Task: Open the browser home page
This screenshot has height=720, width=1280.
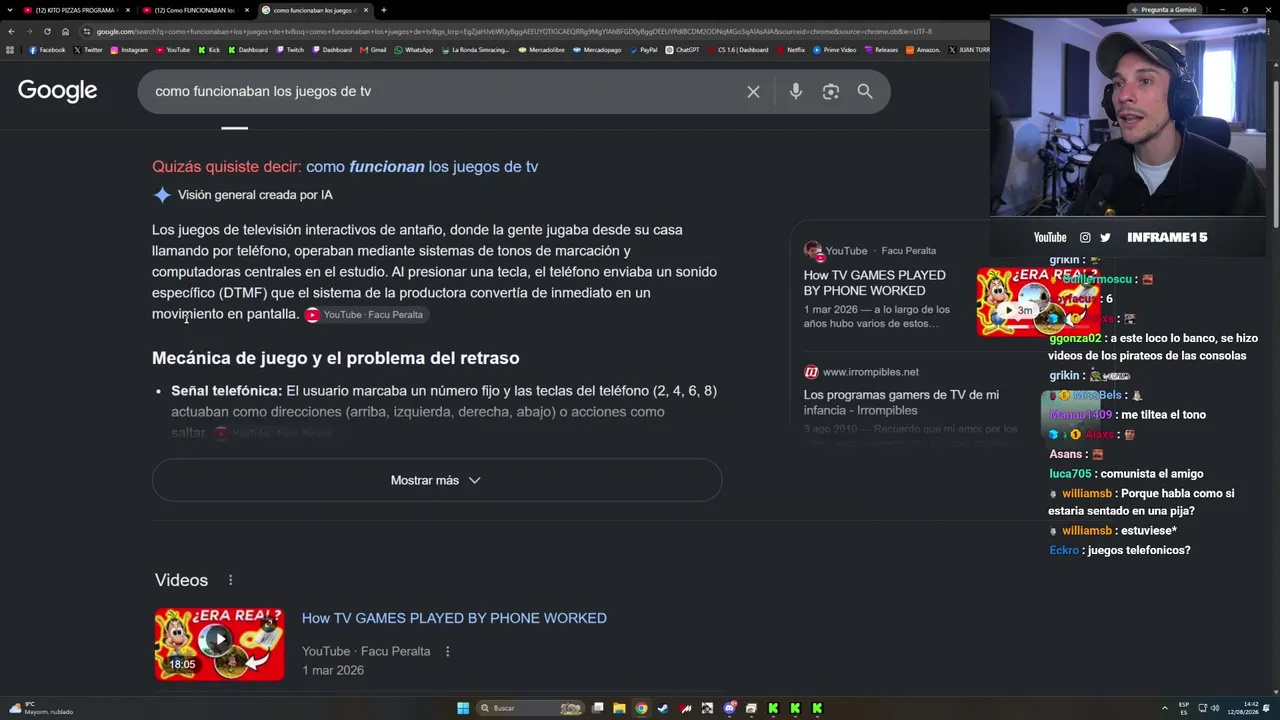Action: coord(65,31)
